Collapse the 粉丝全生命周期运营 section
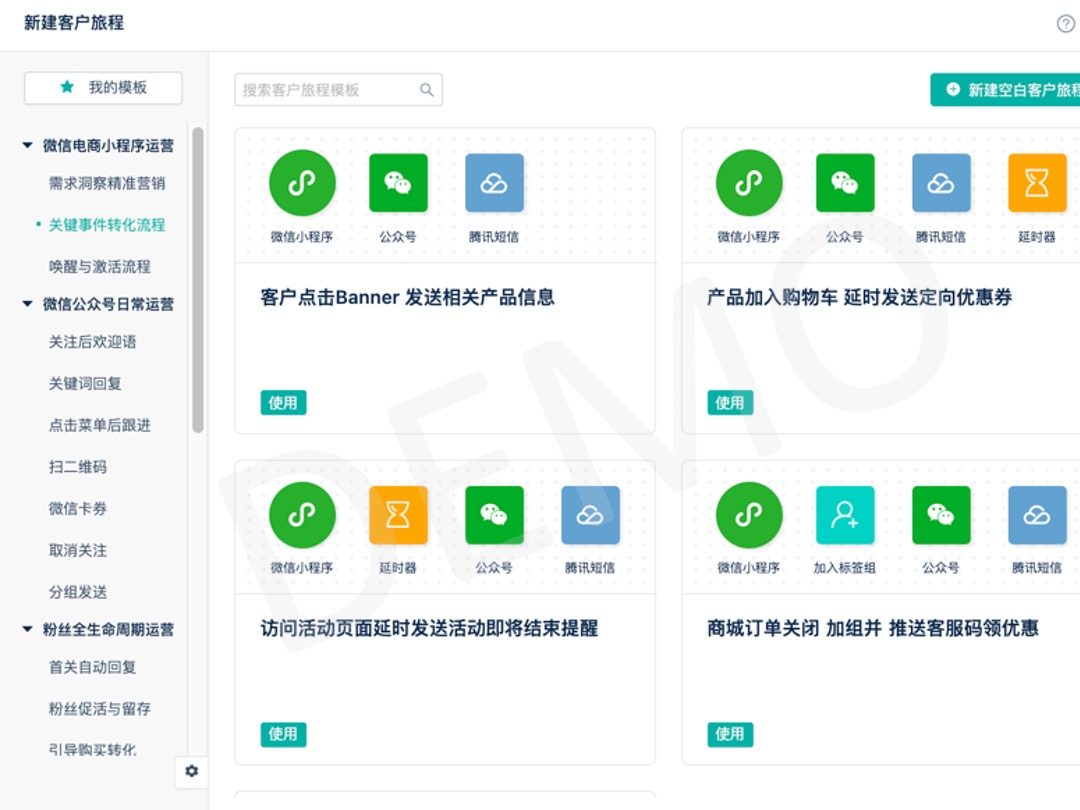This screenshot has height=810, width=1080. (x=28, y=629)
